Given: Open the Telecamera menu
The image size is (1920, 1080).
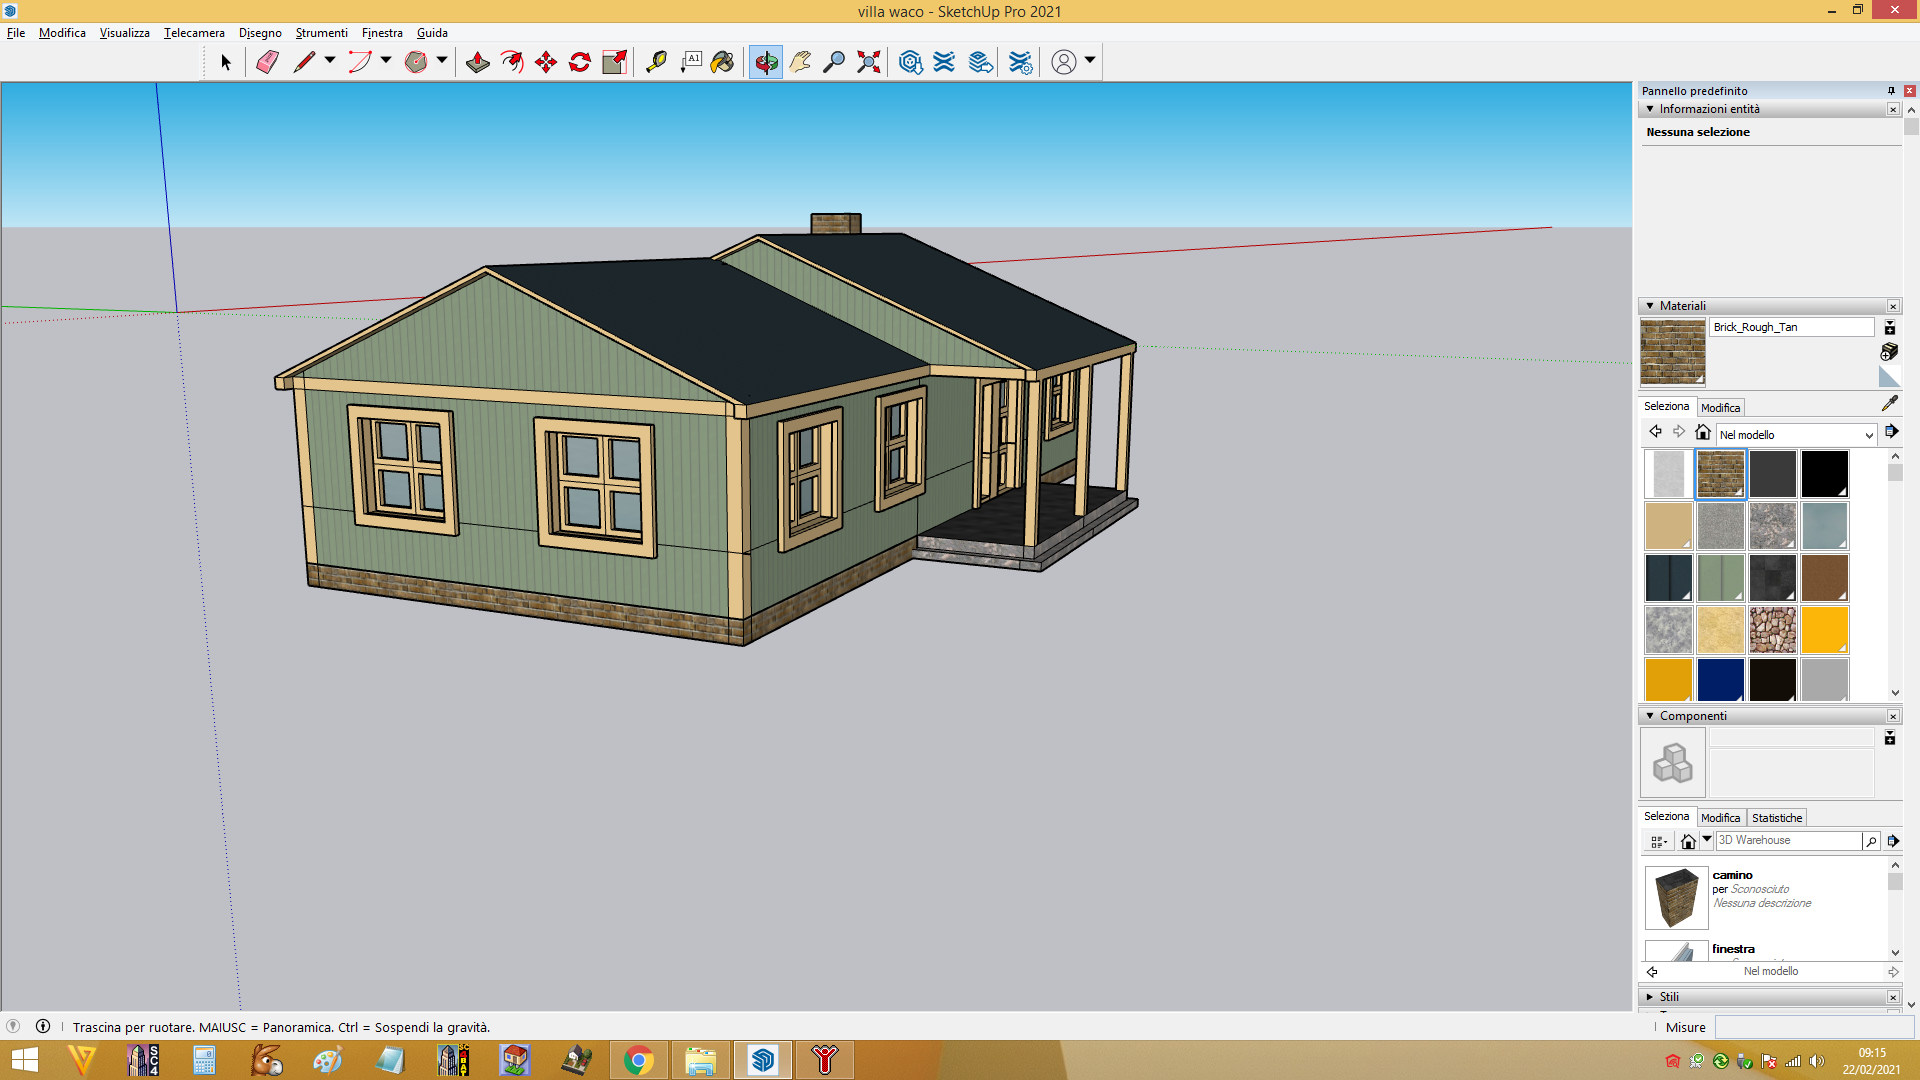Looking at the screenshot, I should coord(194,33).
